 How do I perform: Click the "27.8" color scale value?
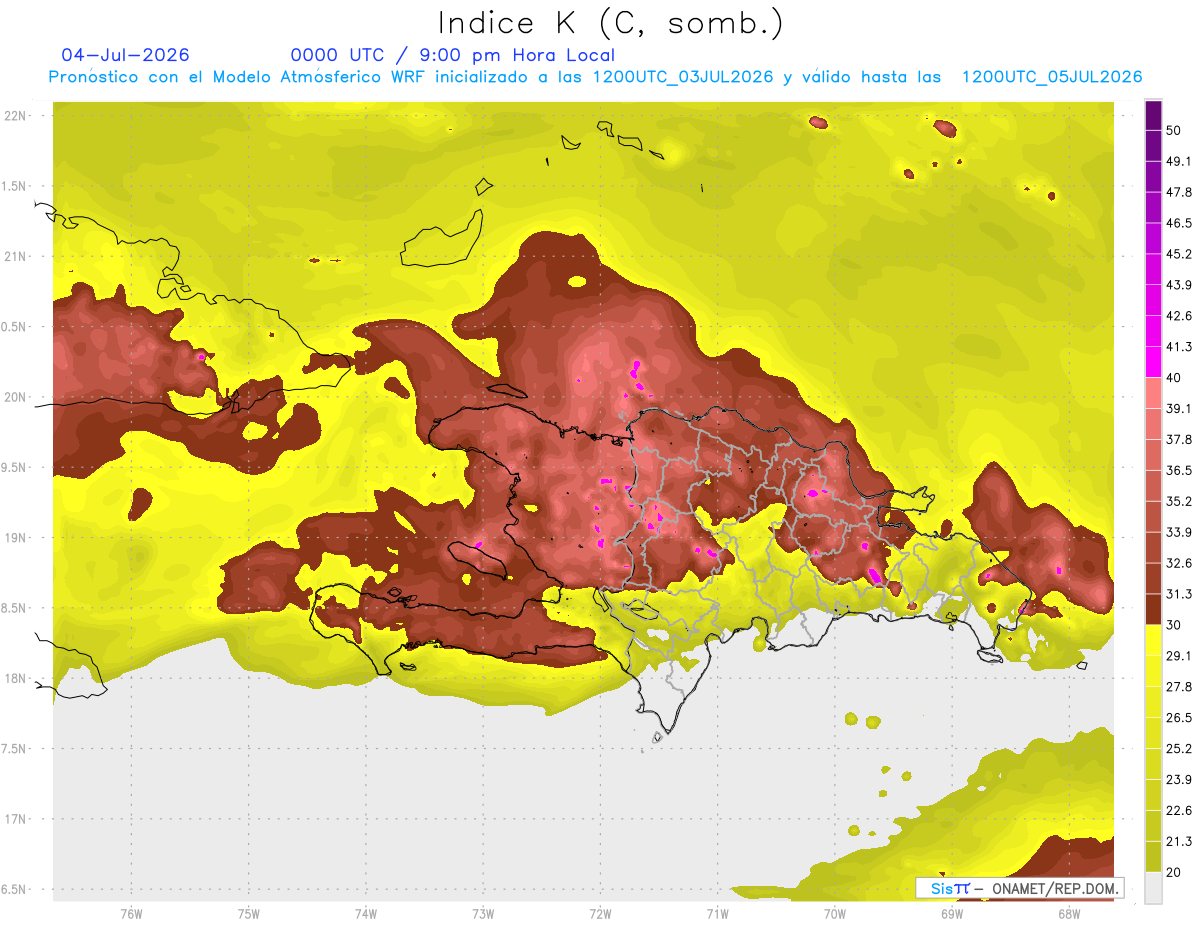click(1179, 686)
